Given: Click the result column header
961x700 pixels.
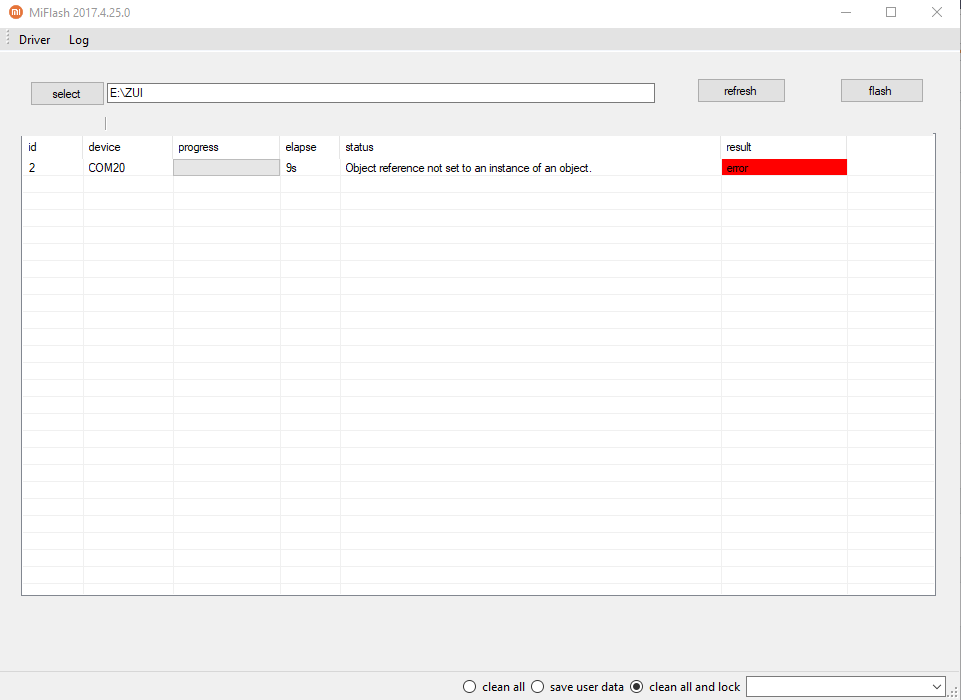Looking at the screenshot, I should pos(784,147).
